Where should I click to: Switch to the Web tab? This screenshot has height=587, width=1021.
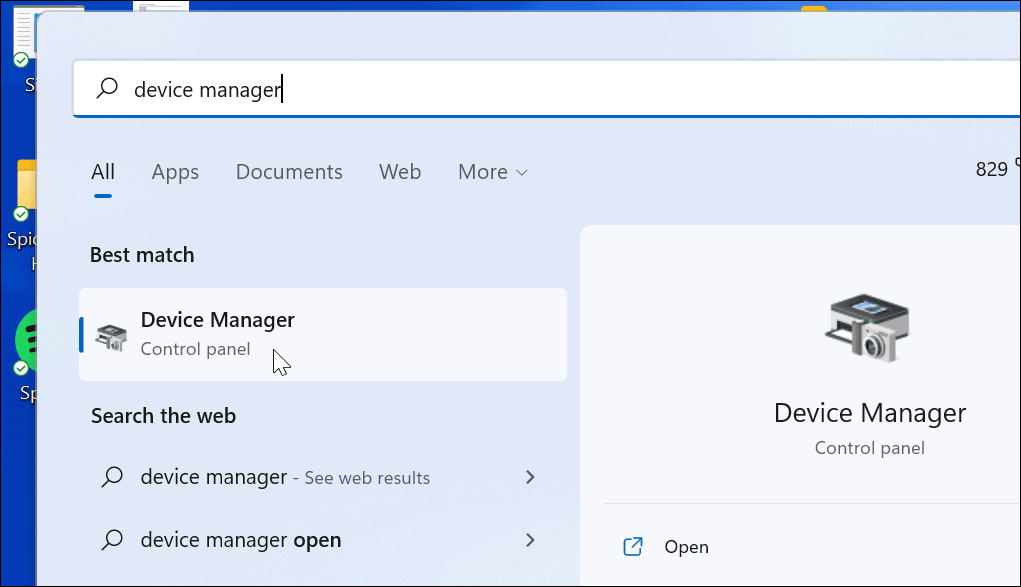point(400,172)
